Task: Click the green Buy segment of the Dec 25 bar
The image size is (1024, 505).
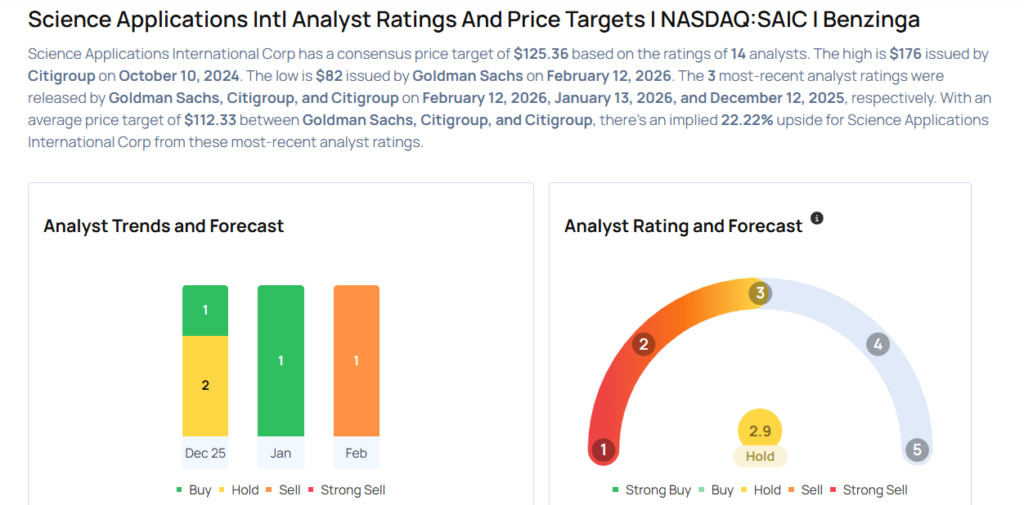Action: pyautogui.click(x=205, y=310)
